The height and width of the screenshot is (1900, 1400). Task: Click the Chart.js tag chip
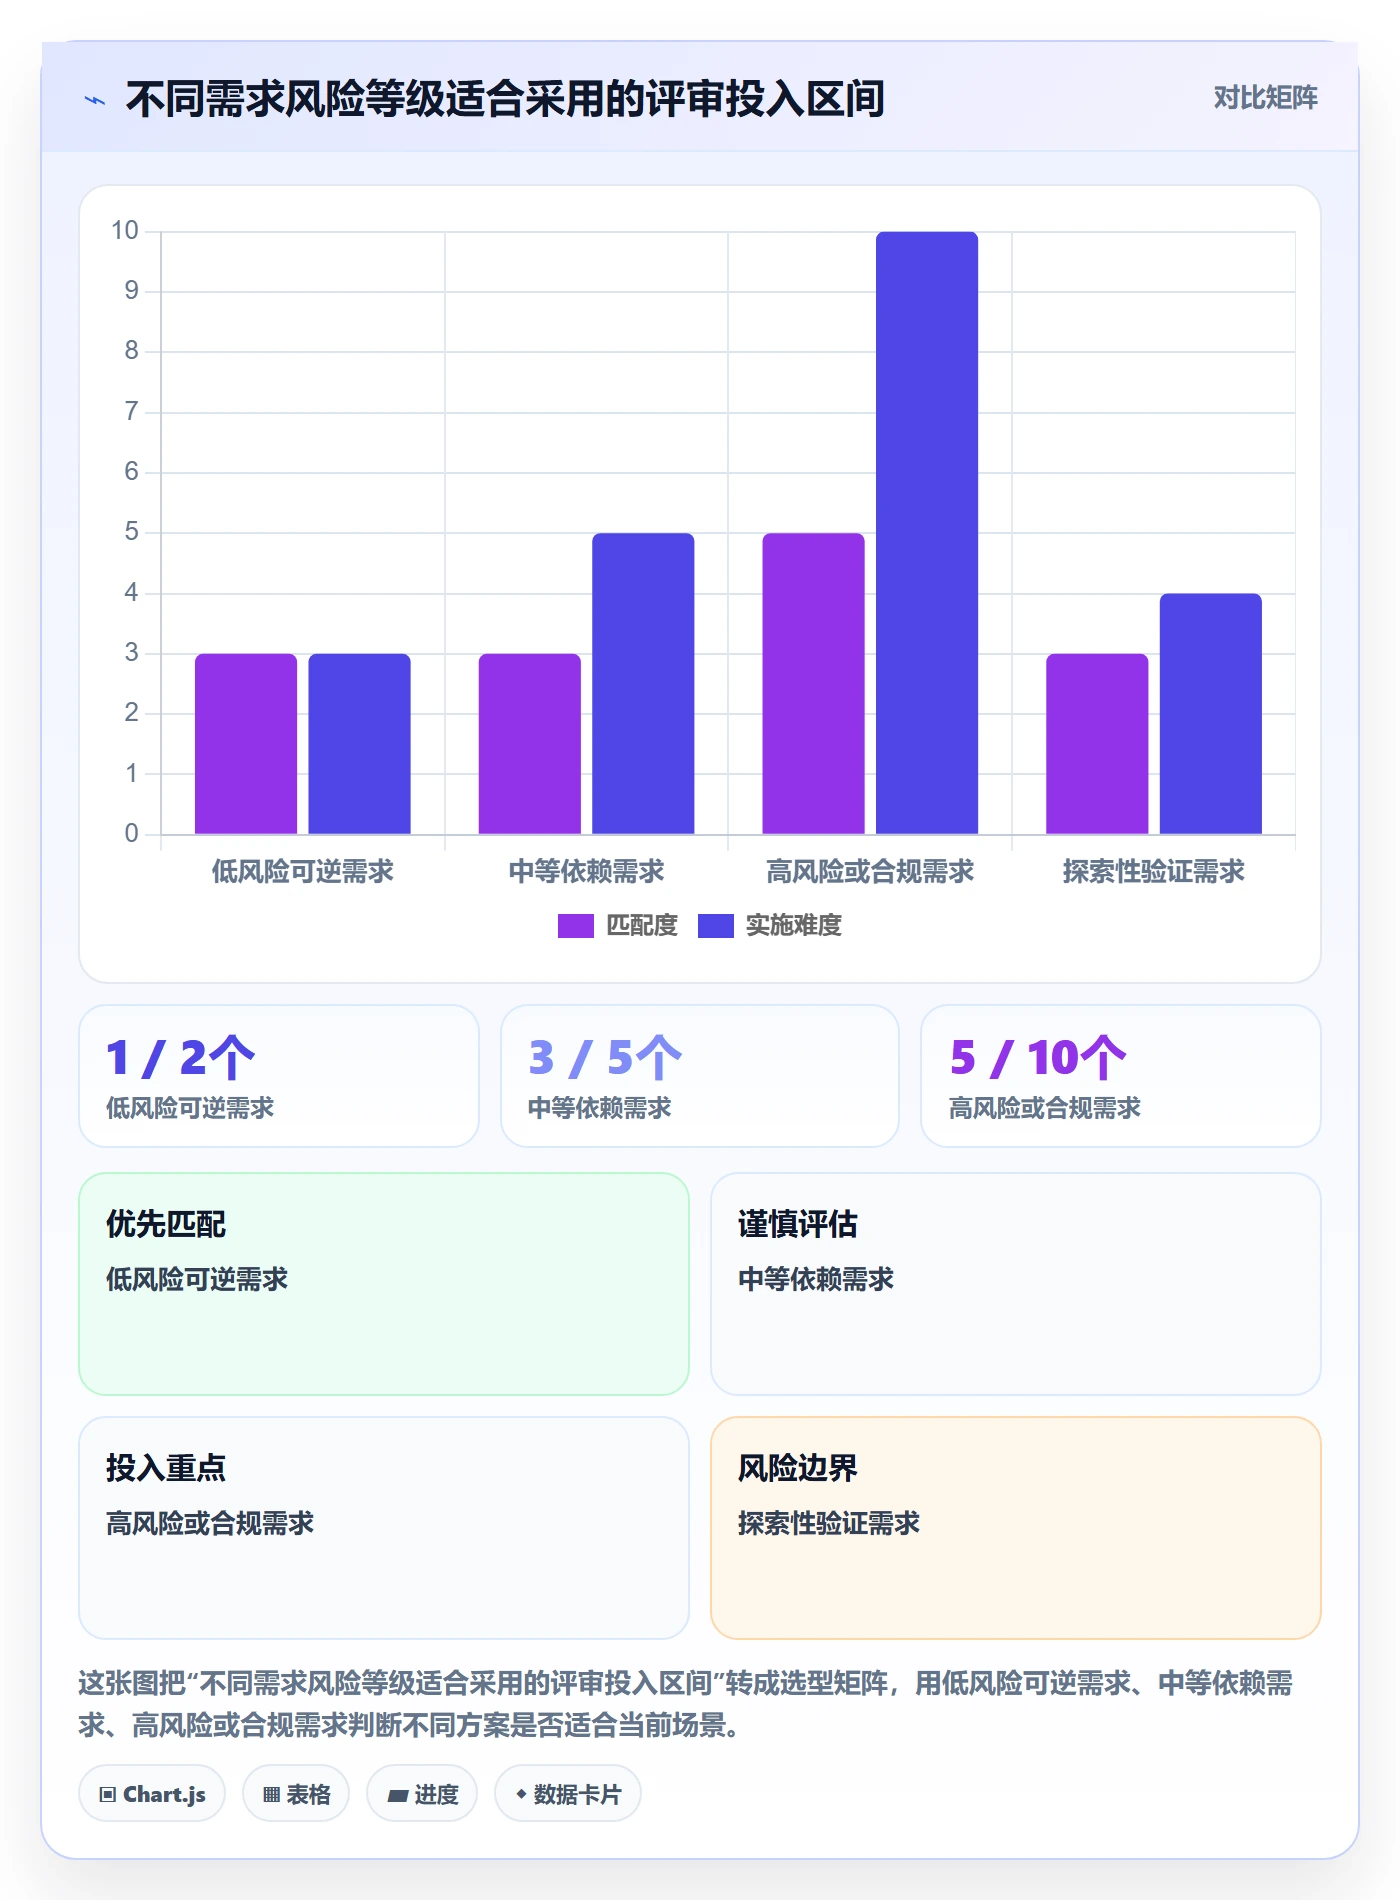click(x=152, y=1794)
